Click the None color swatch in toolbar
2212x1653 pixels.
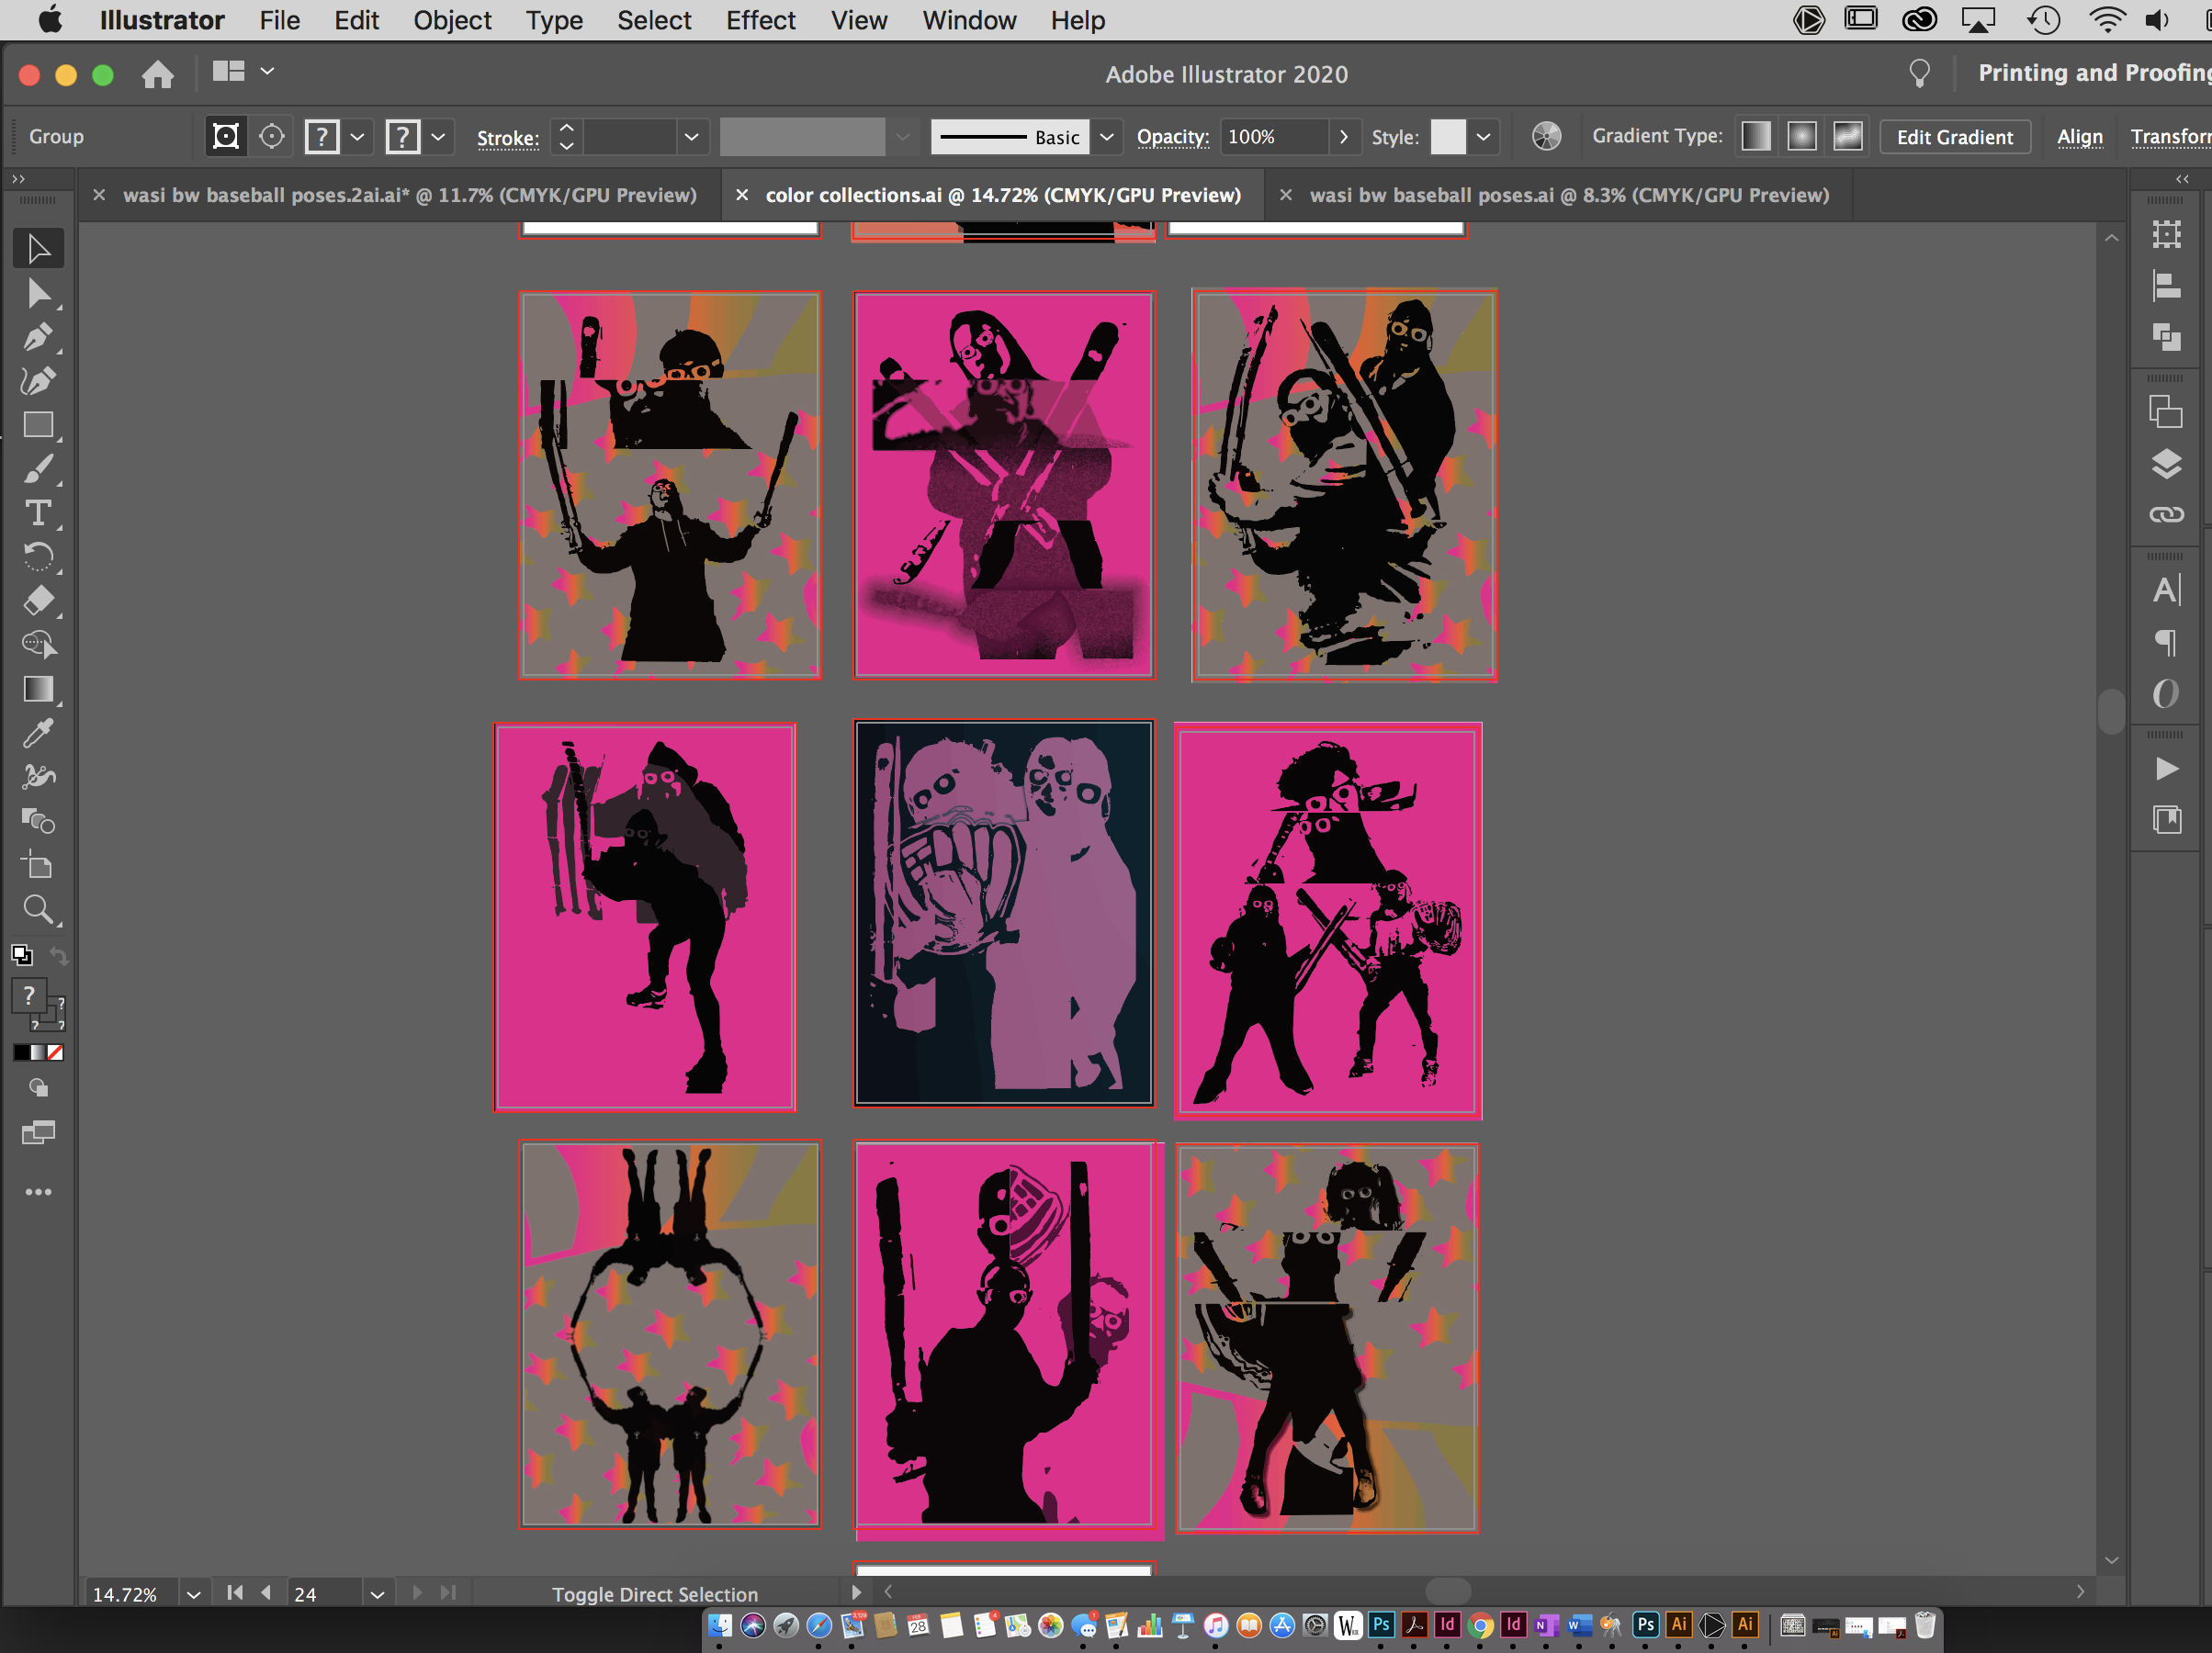(56, 1052)
